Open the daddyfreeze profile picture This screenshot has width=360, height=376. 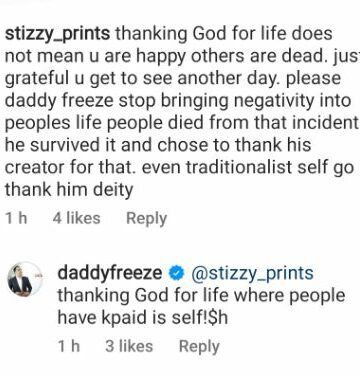25,279
